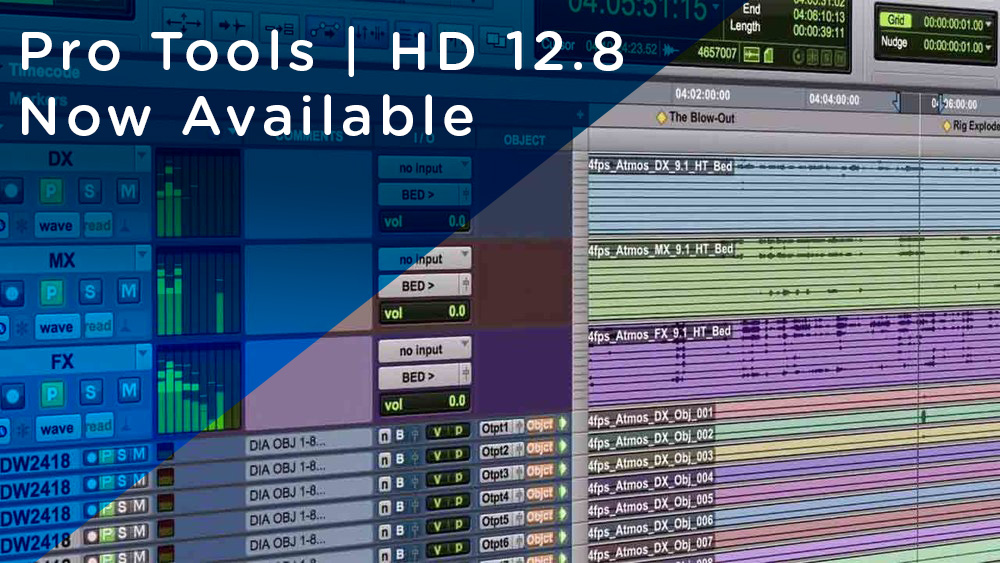This screenshot has width=1000, height=563.
Task: Click DX track 'BED >' output selector
Action: tap(425, 194)
